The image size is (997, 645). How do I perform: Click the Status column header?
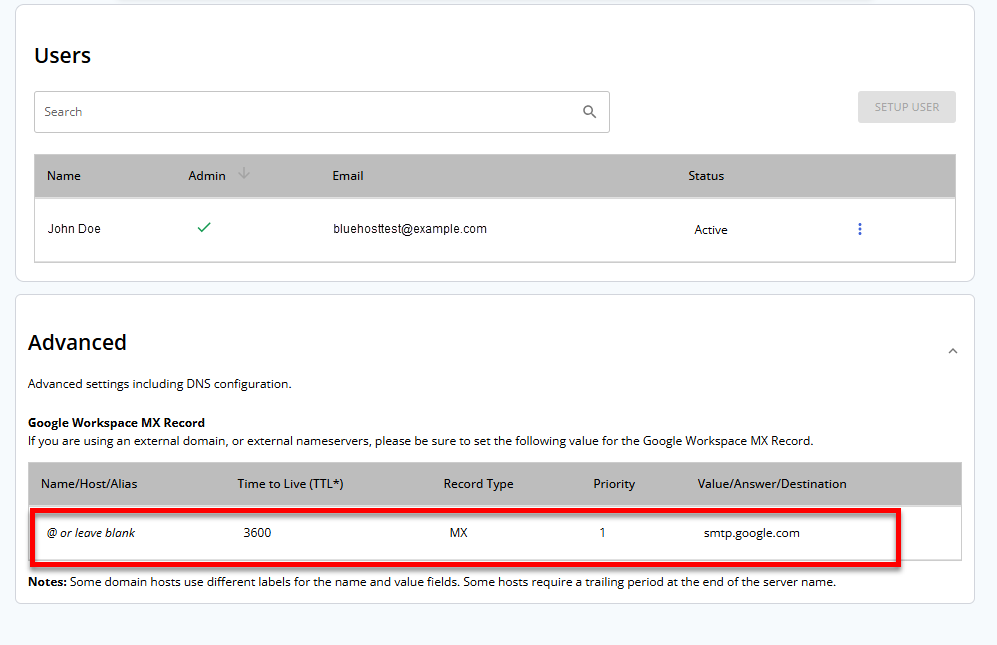[x=706, y=176]
